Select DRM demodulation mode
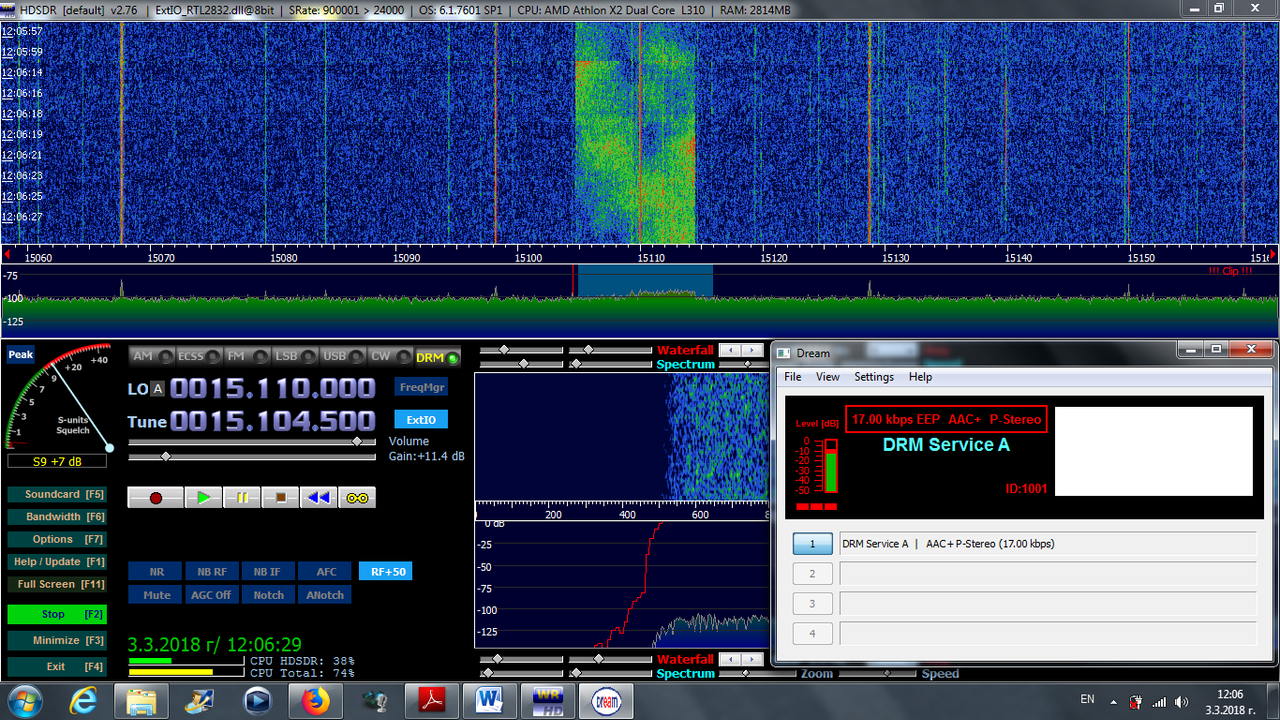 tap(438, 356)
